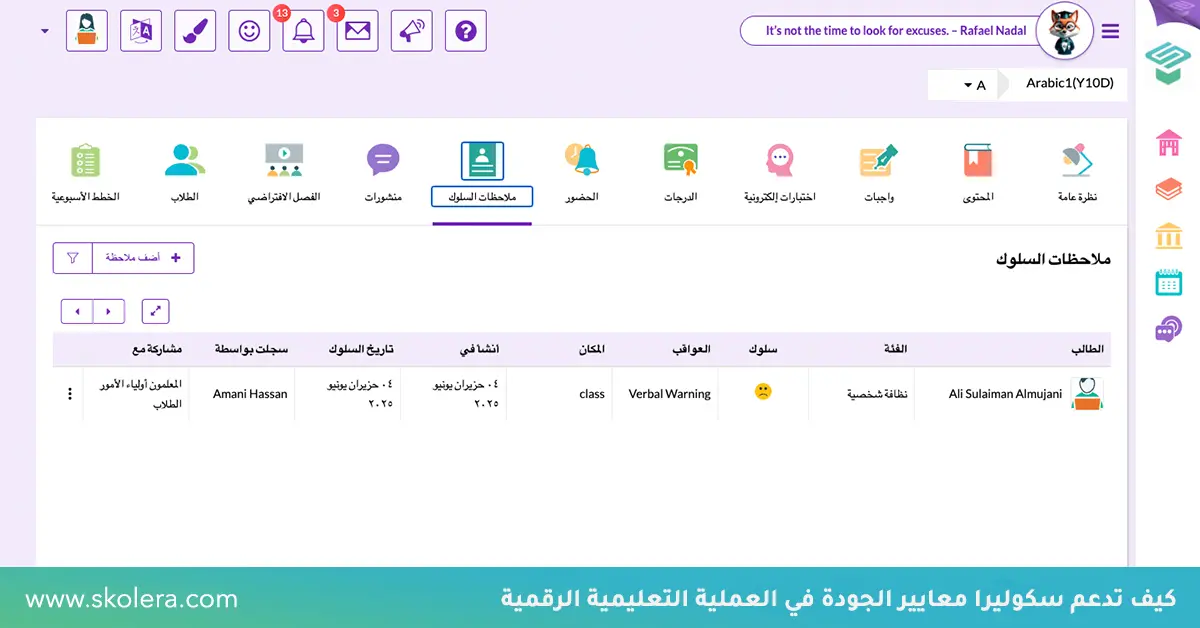Viewport: 1200px width, 628px height.
Task: Open the theme paintbrush icon
Action: pos(195,30)
